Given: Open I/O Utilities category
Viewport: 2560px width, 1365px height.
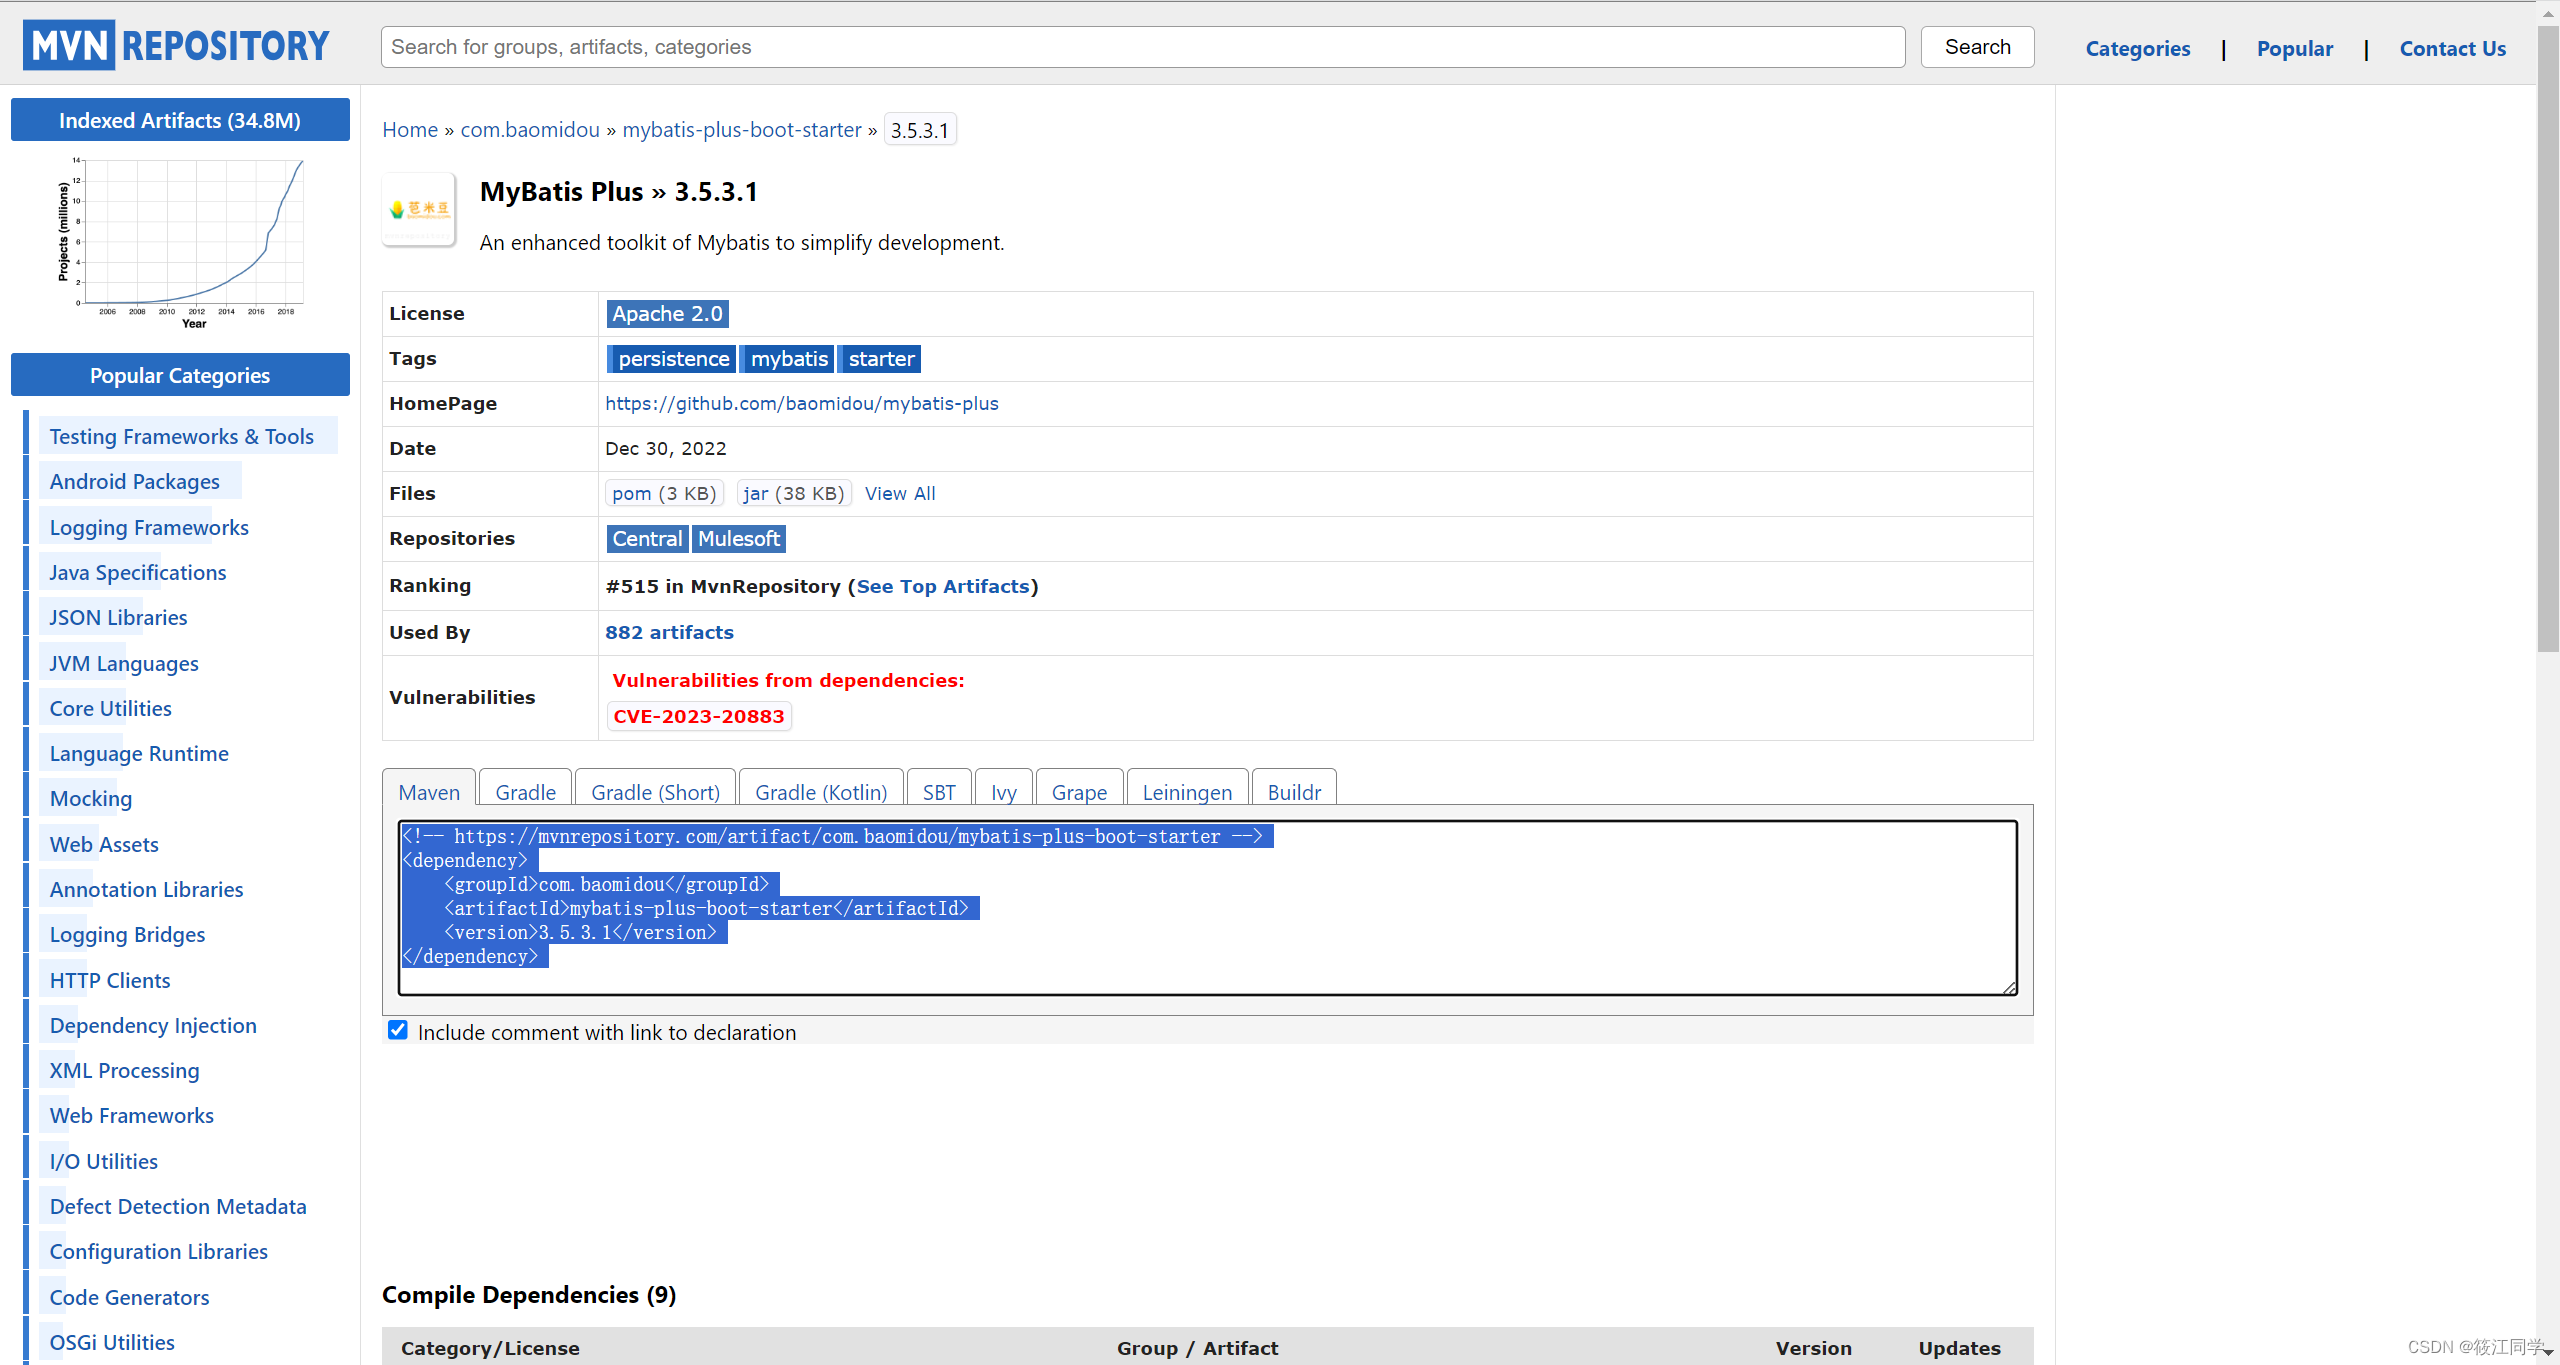Looking at the screenshot, I should (x=104, y=1162).
